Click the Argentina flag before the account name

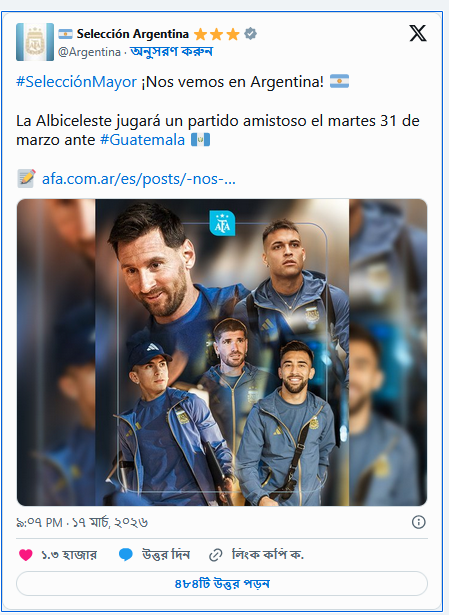pyautogui.click(x=65, y=34)
